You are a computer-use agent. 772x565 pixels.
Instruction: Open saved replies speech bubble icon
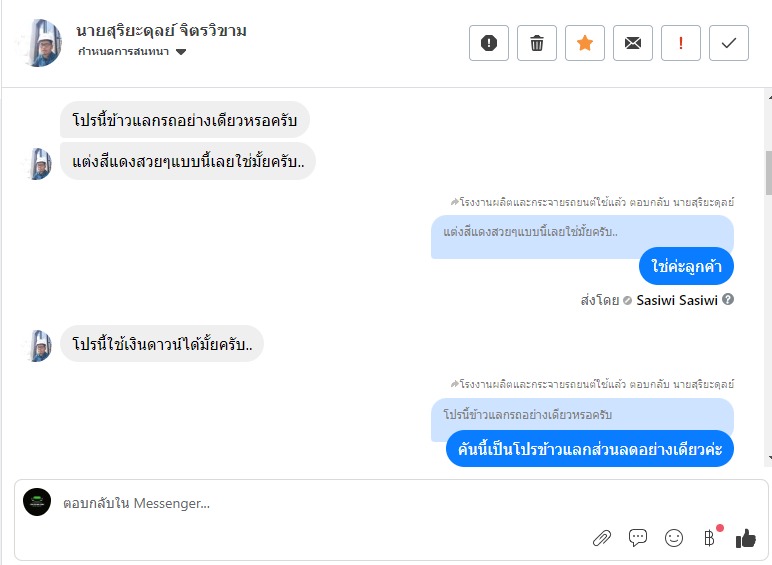pyautogui.click(x=638, y=538)
